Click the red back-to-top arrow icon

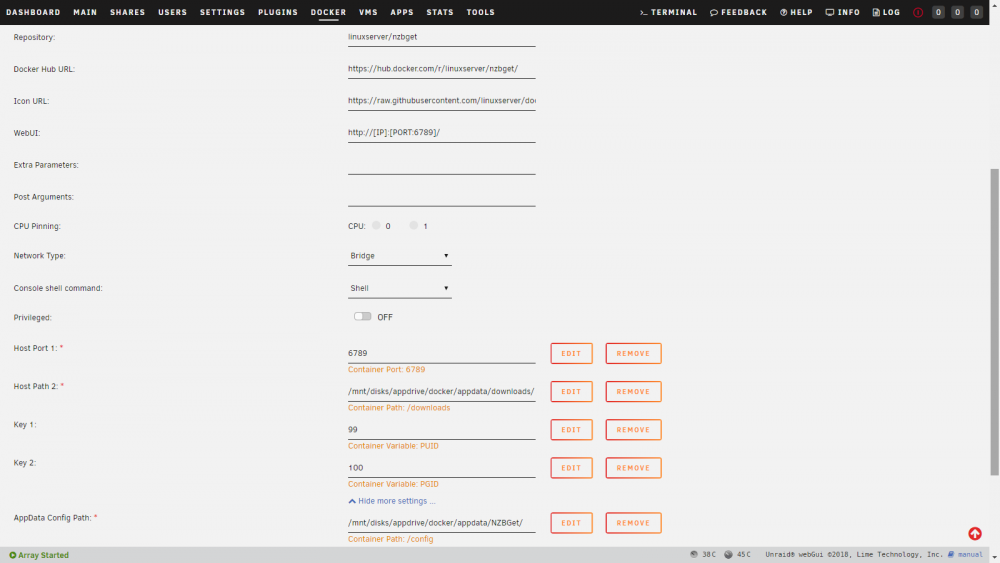coord(974,534)
